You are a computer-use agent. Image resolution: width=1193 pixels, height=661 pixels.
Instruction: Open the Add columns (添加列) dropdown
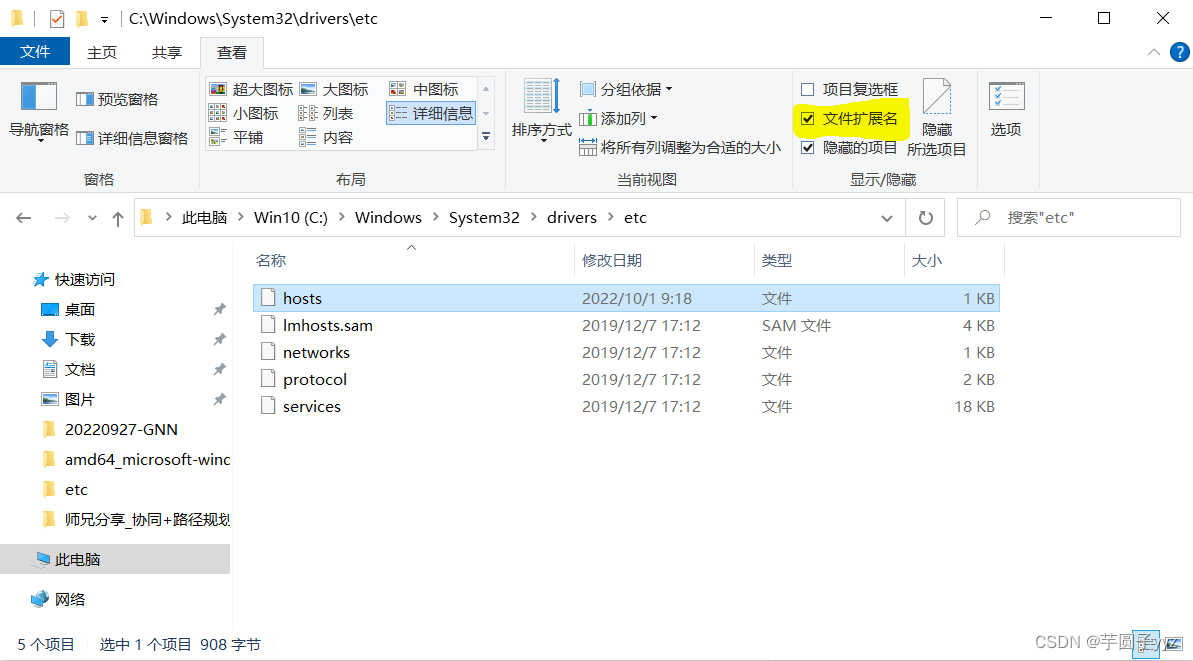point(619,119)
